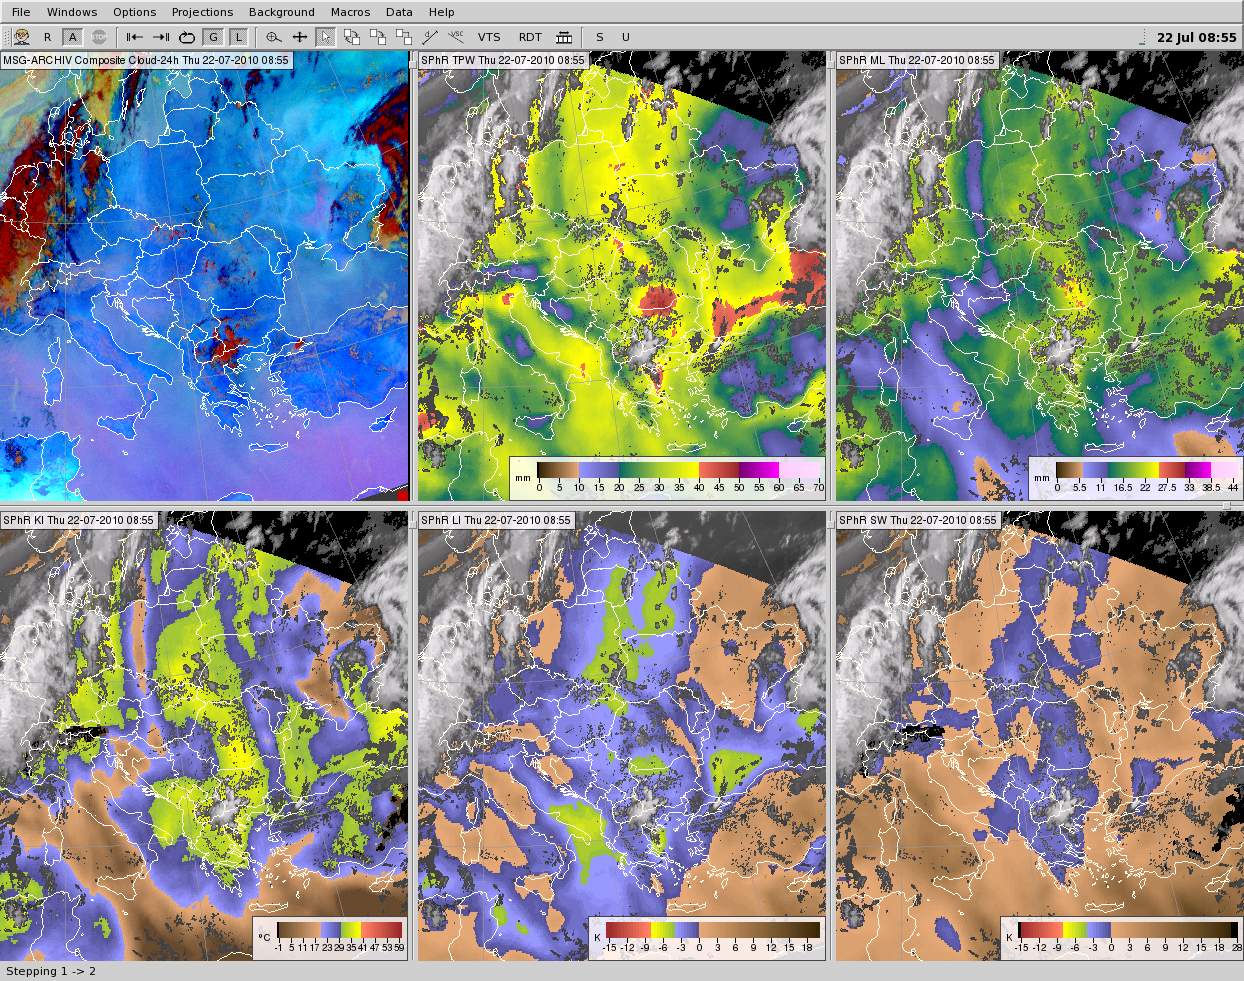
Task: Click the step backward animation icon
Action: point(135,37)
